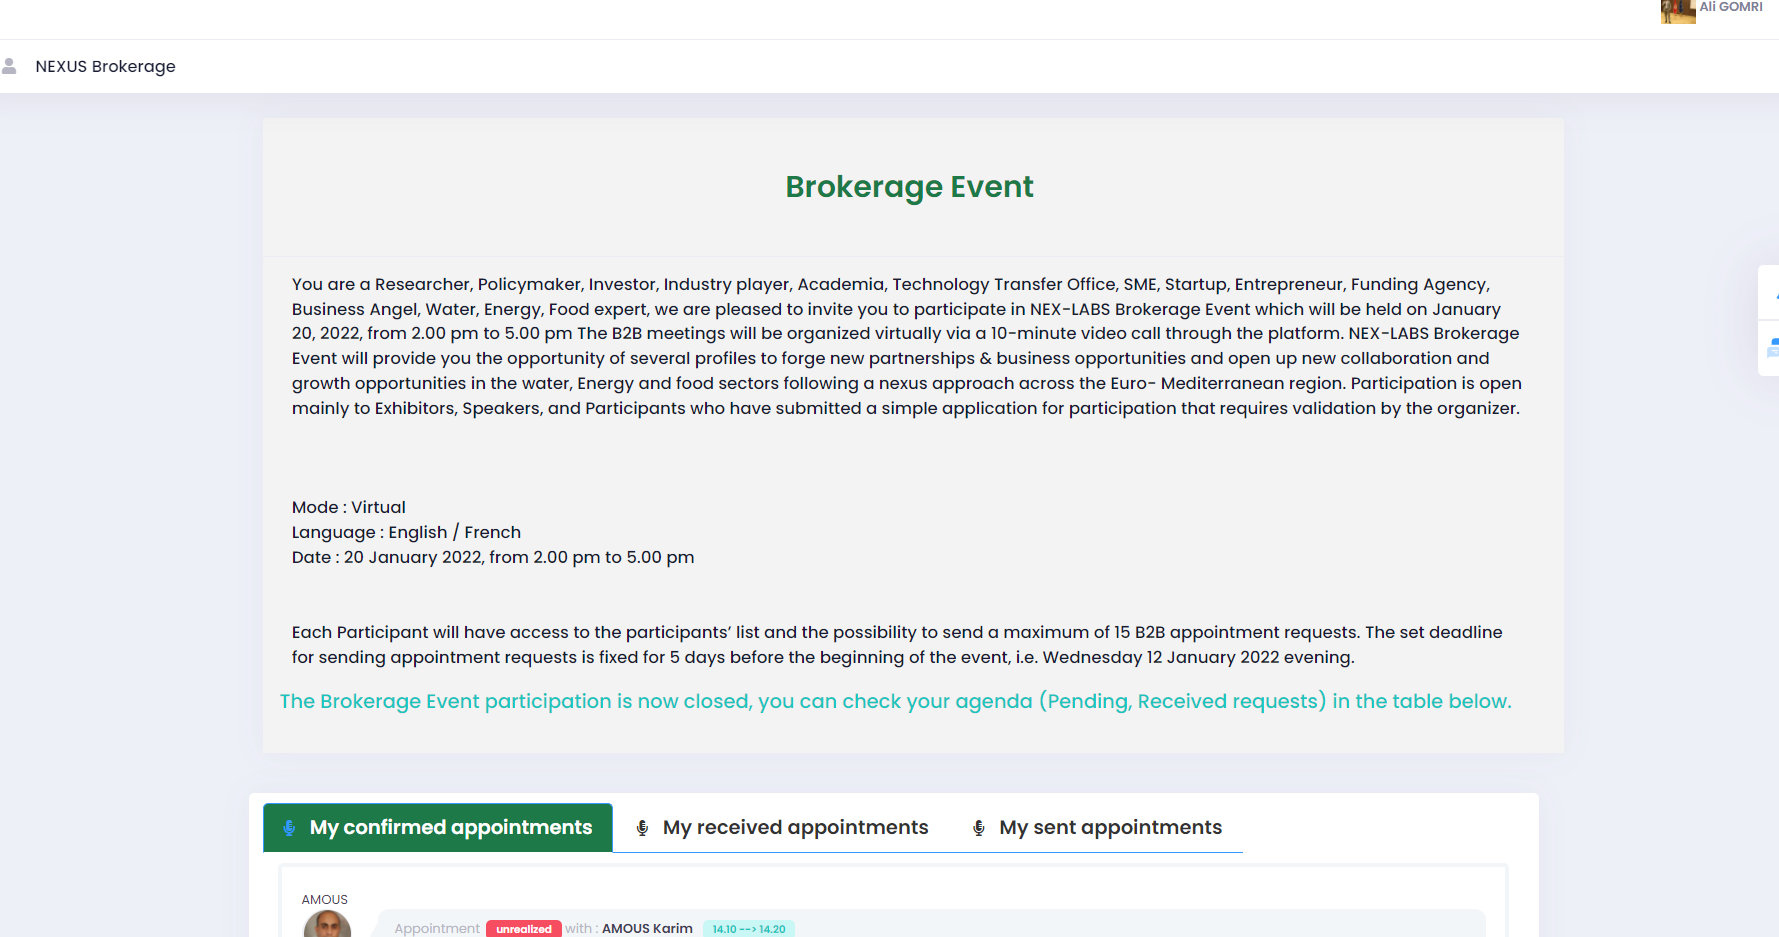Viewport: 1779px width, 937px height.
Task: Click AMOUS Karim's profile photo
Action: (x=327, y=924)
